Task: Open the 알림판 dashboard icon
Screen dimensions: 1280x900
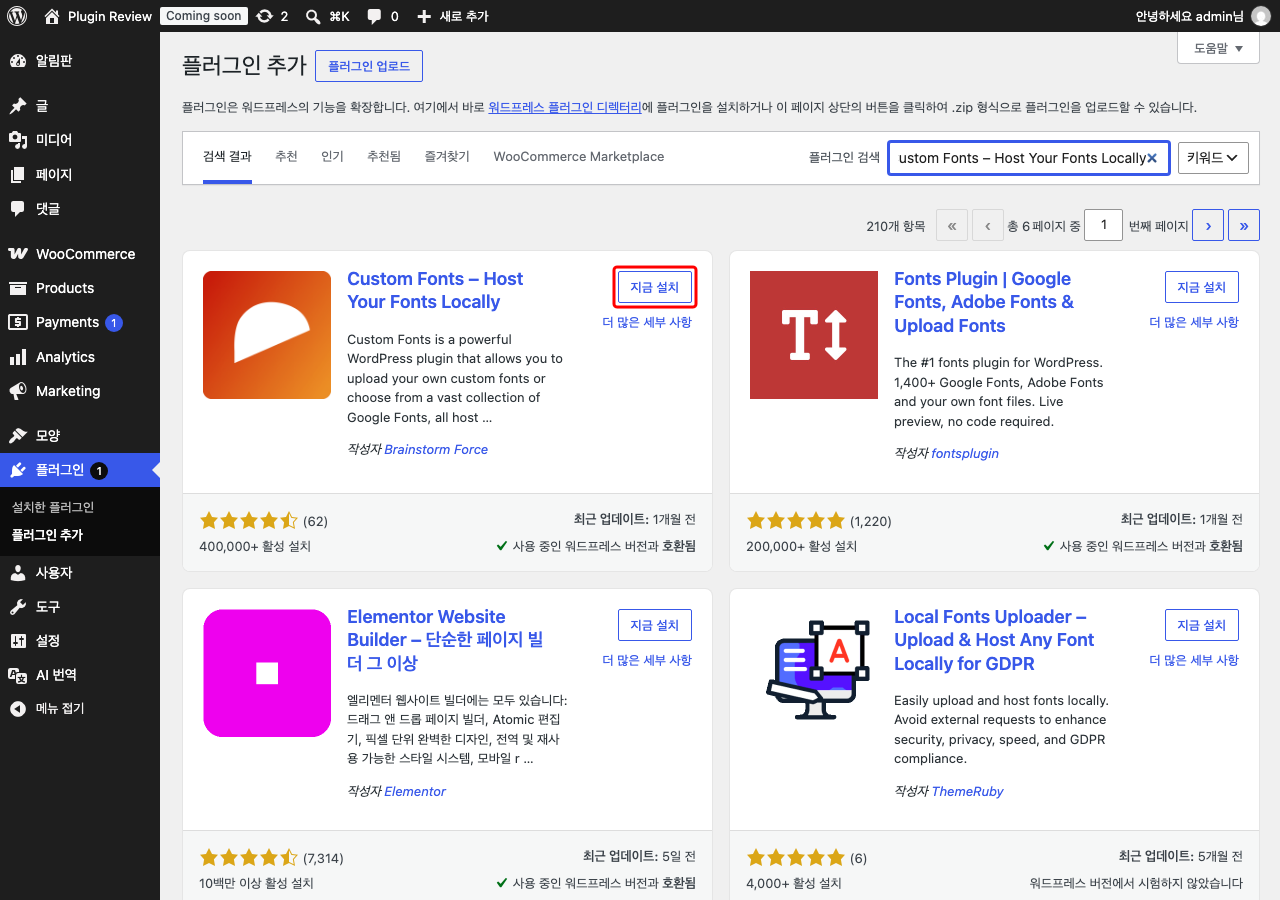Action: (x=18, y=61)
